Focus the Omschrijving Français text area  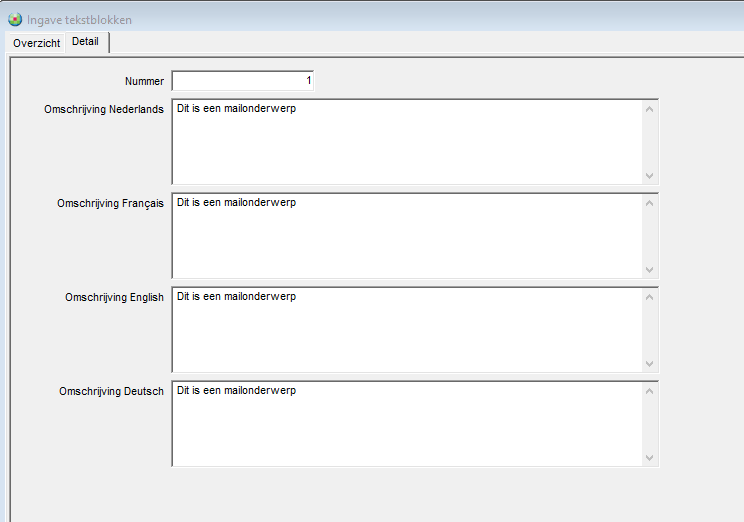(x=405, y=235)
